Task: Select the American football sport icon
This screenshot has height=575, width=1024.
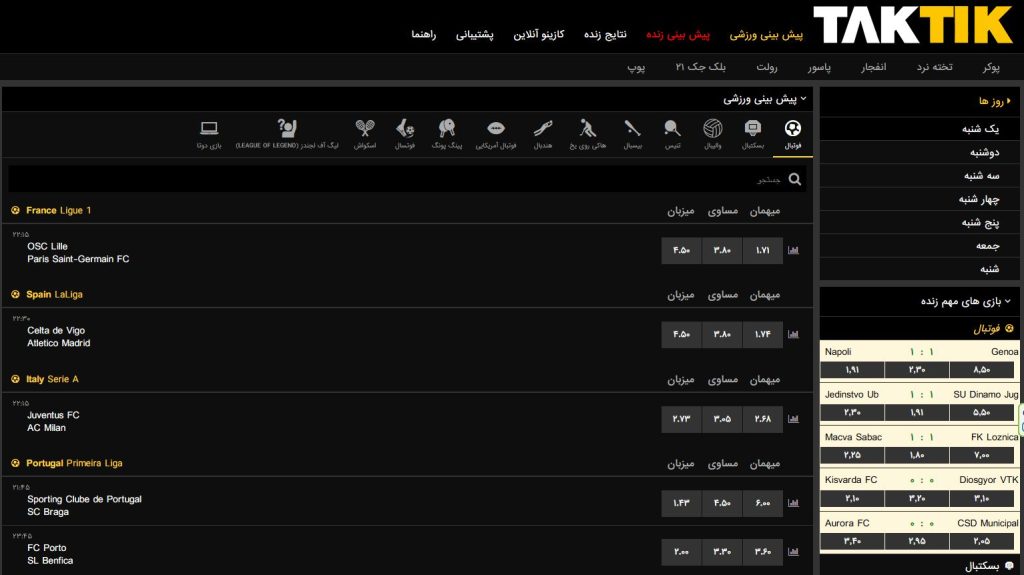Action: [x=496, y=128]
